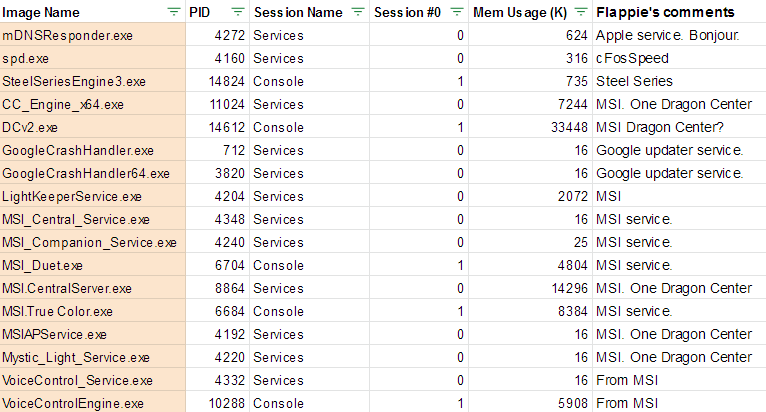Select memory usage cell 624
The width and height of the screenshot is (766, 412).
click(x=531, y=35)
